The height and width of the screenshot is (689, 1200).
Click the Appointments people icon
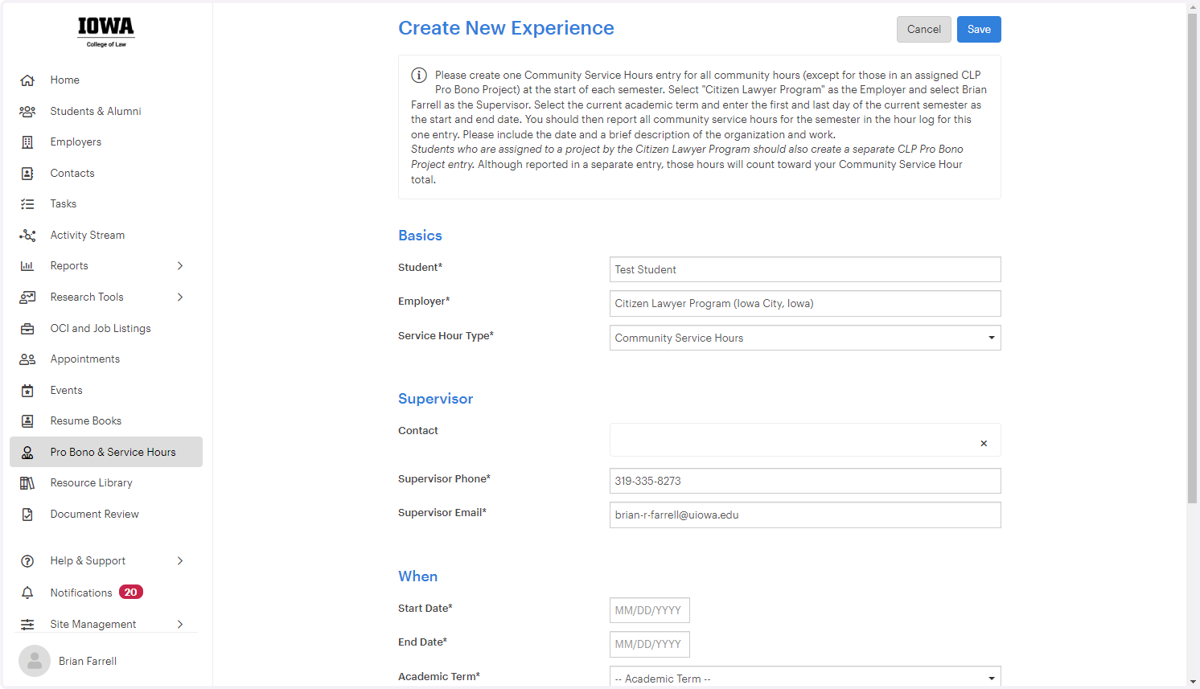[28, 359]
